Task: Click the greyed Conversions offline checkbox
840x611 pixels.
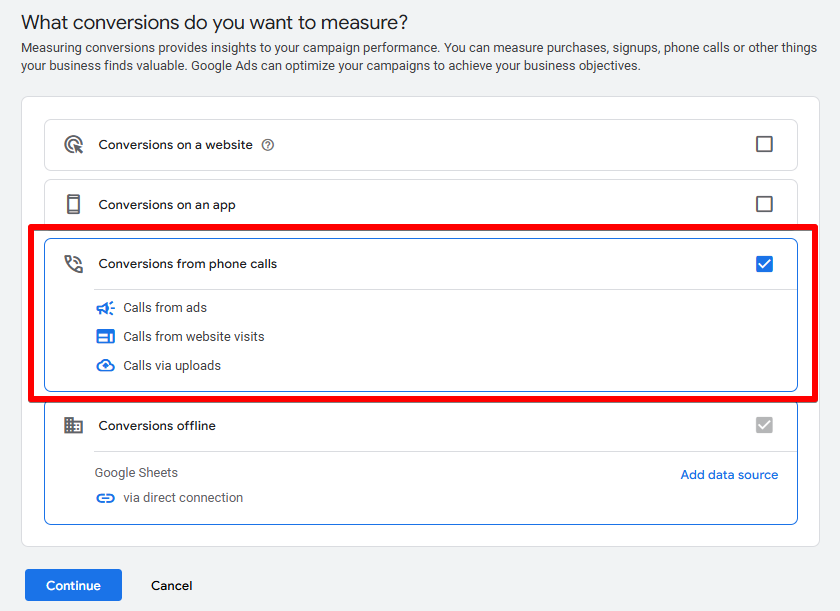Action: tap(764, 425)
